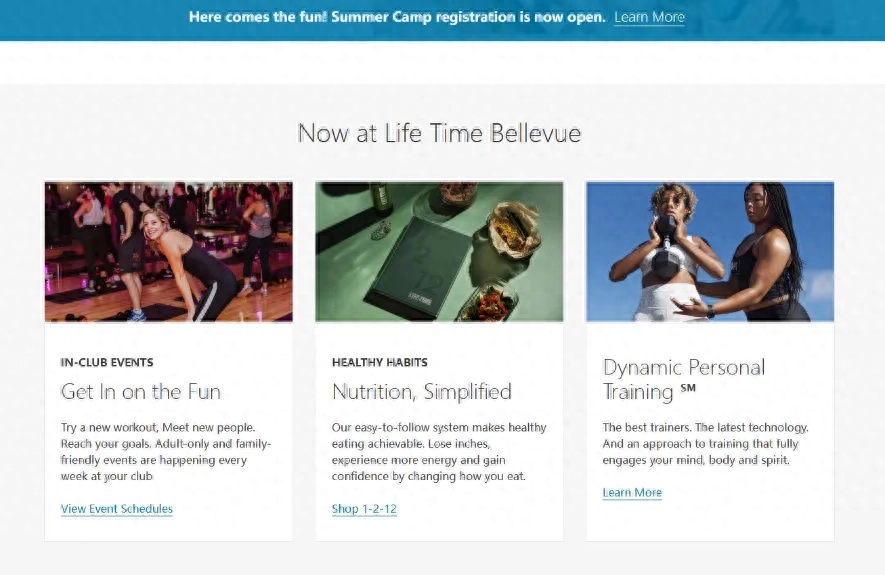Click the SM service mark superscript
Viewport: 885px width, 575px height.
tap(688, 388)
